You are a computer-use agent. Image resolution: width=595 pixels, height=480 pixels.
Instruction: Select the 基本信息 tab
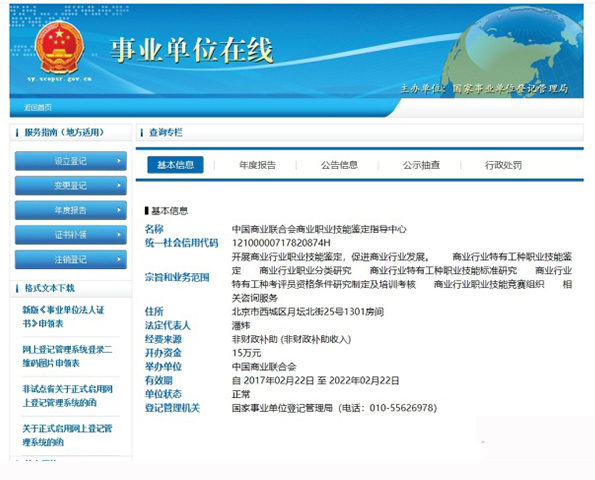[x=175, y=165]
